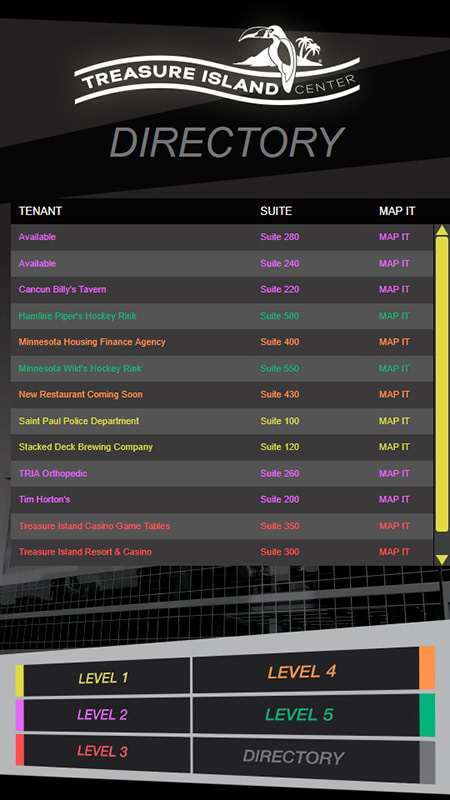
Task: Click Suite 400 cell
Action: [x=280, y=342]
